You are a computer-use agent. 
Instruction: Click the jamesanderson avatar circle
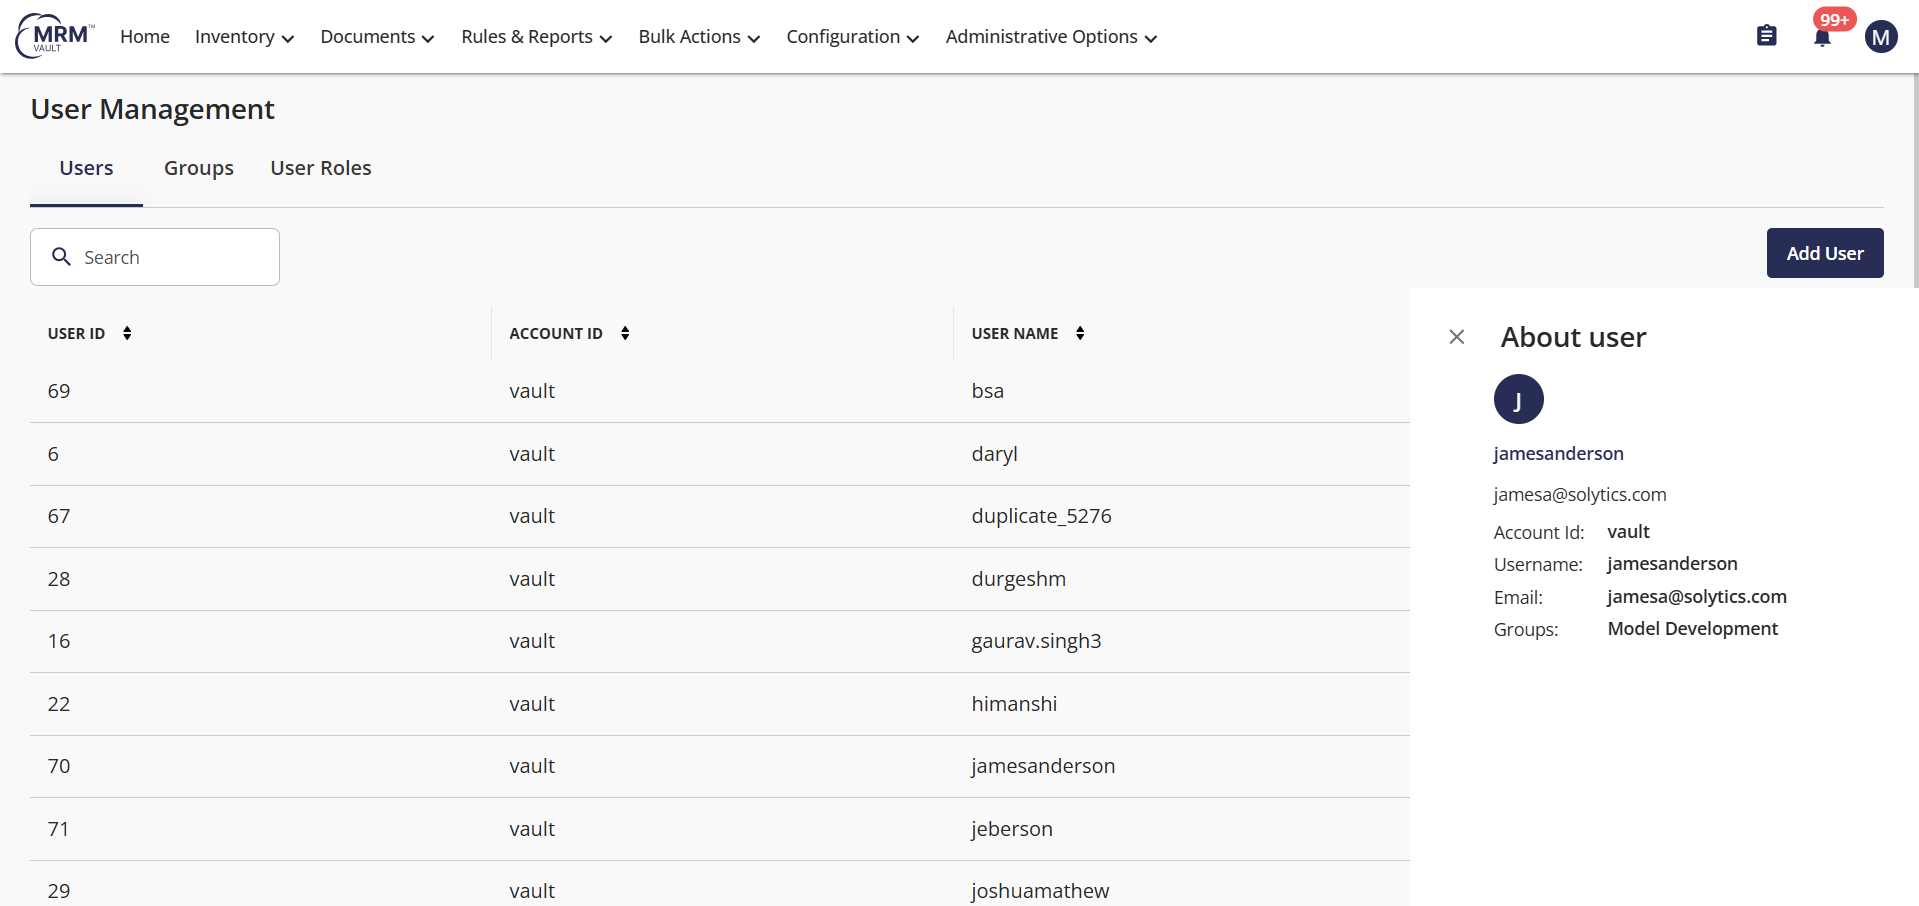click(1518, 399)
